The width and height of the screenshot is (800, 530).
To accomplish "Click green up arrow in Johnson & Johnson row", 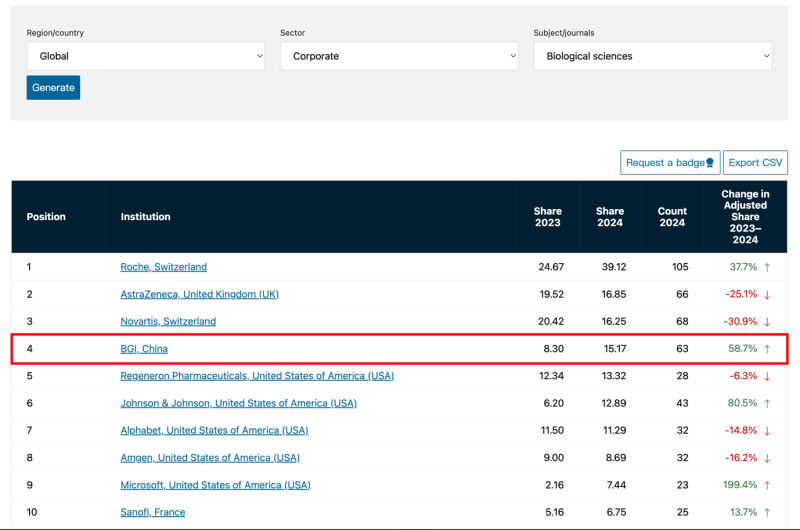I will click(767, 403).
